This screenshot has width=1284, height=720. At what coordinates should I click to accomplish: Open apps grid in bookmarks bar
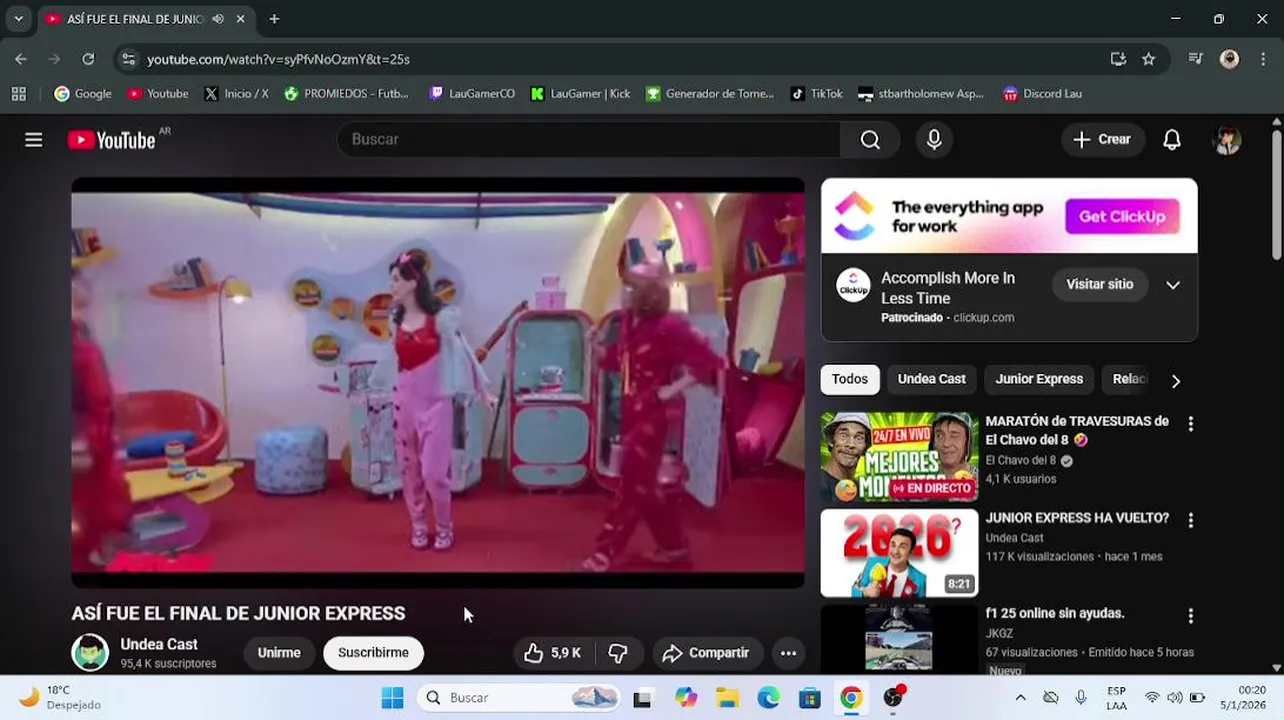click(x=18, y=94)
